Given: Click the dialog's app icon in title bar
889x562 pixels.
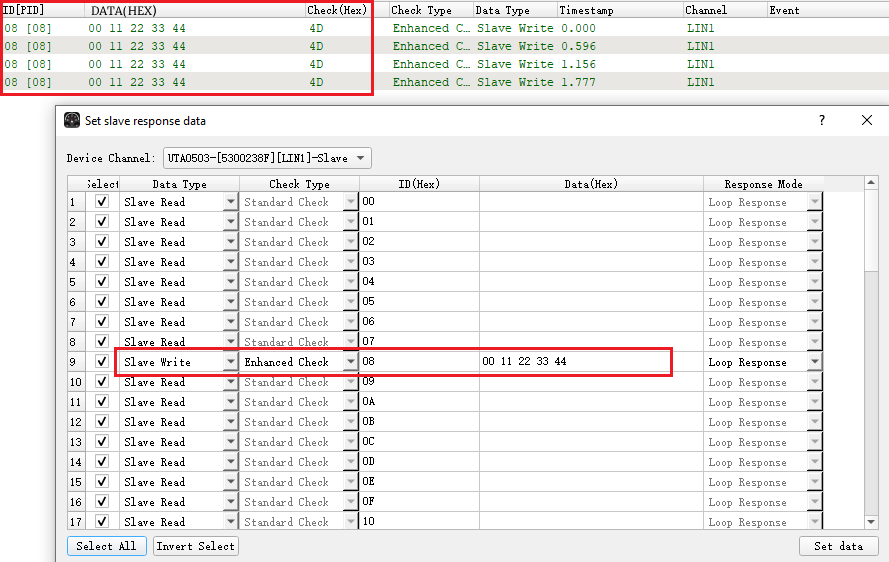Looking at the screenshot, I should (x=72, y=121).
